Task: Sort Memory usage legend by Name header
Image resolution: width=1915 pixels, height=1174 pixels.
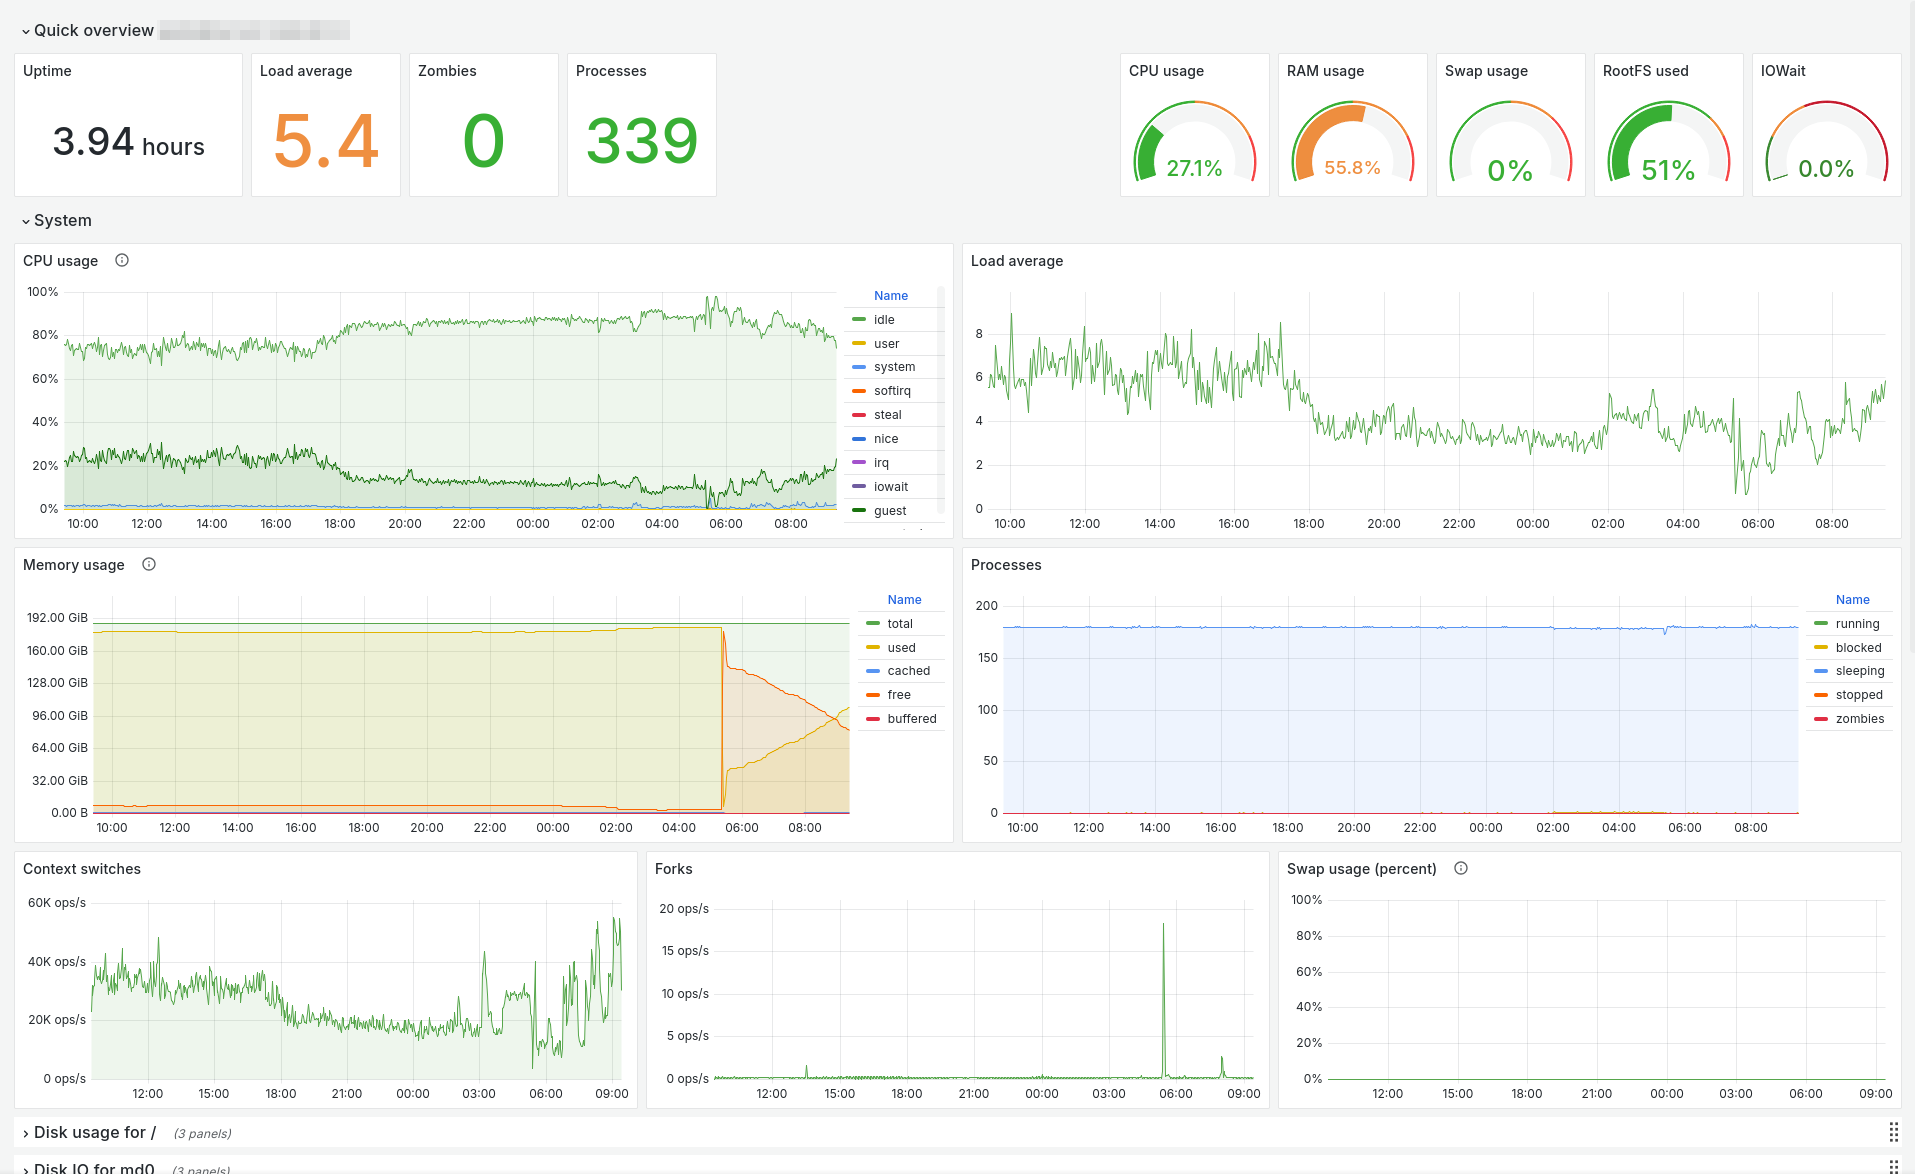Action: click(904, 600)
